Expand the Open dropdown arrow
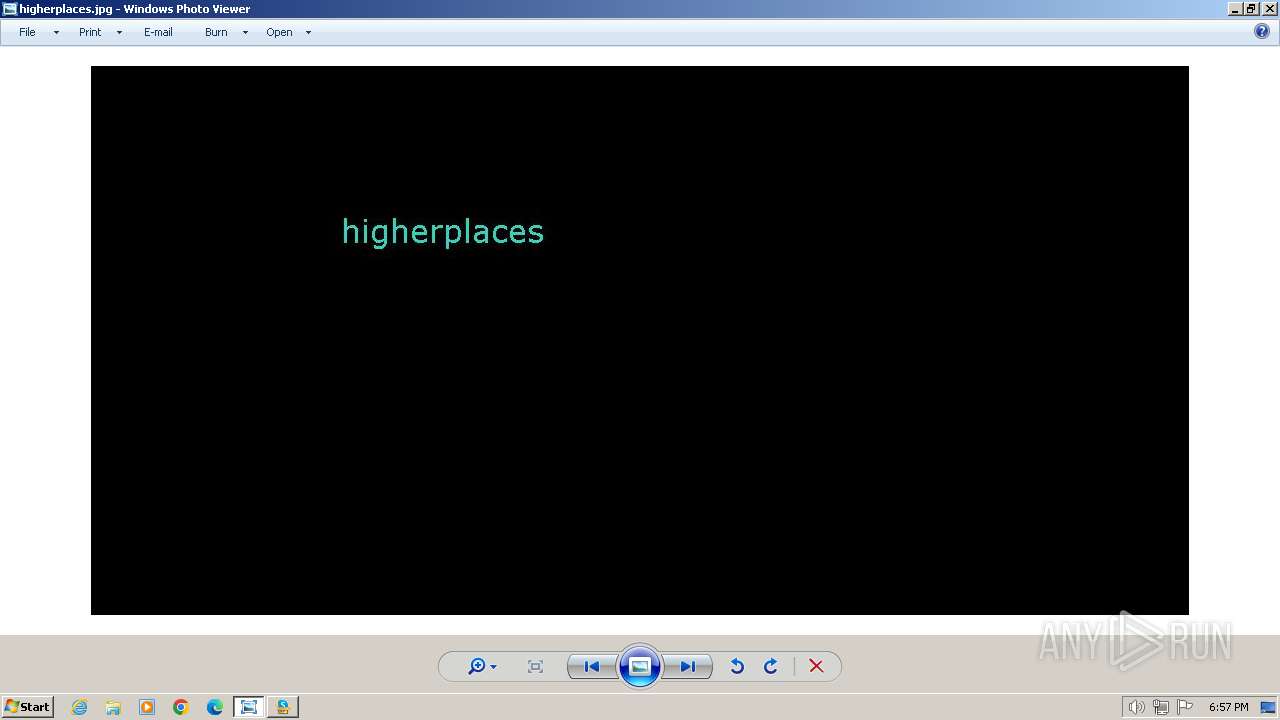This screenshot has height=720, width=1280. [308, 32]
